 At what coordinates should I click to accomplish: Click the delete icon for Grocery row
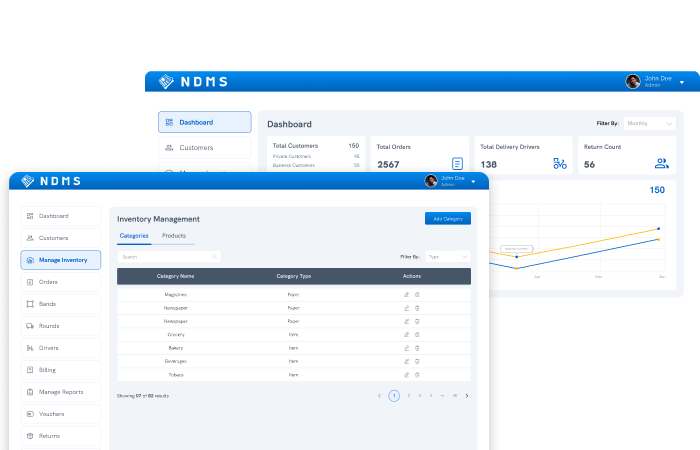[x=417, y=335]
